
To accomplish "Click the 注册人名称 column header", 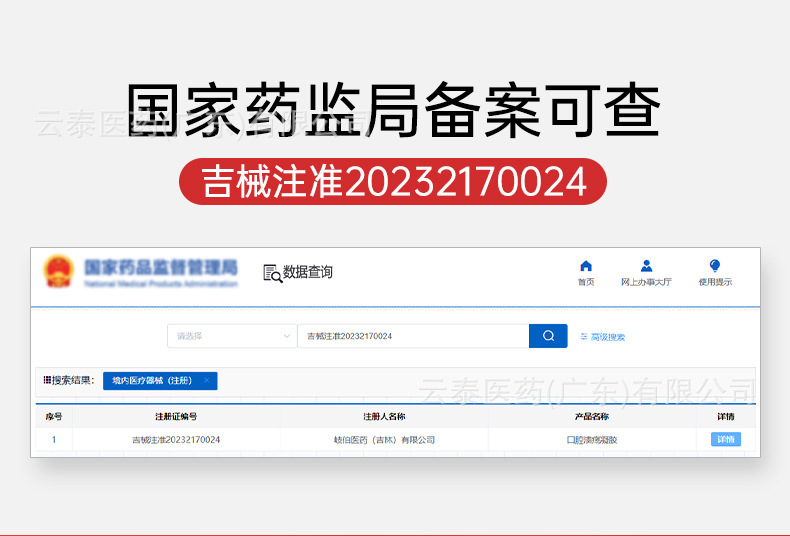I will pos(384,417).
